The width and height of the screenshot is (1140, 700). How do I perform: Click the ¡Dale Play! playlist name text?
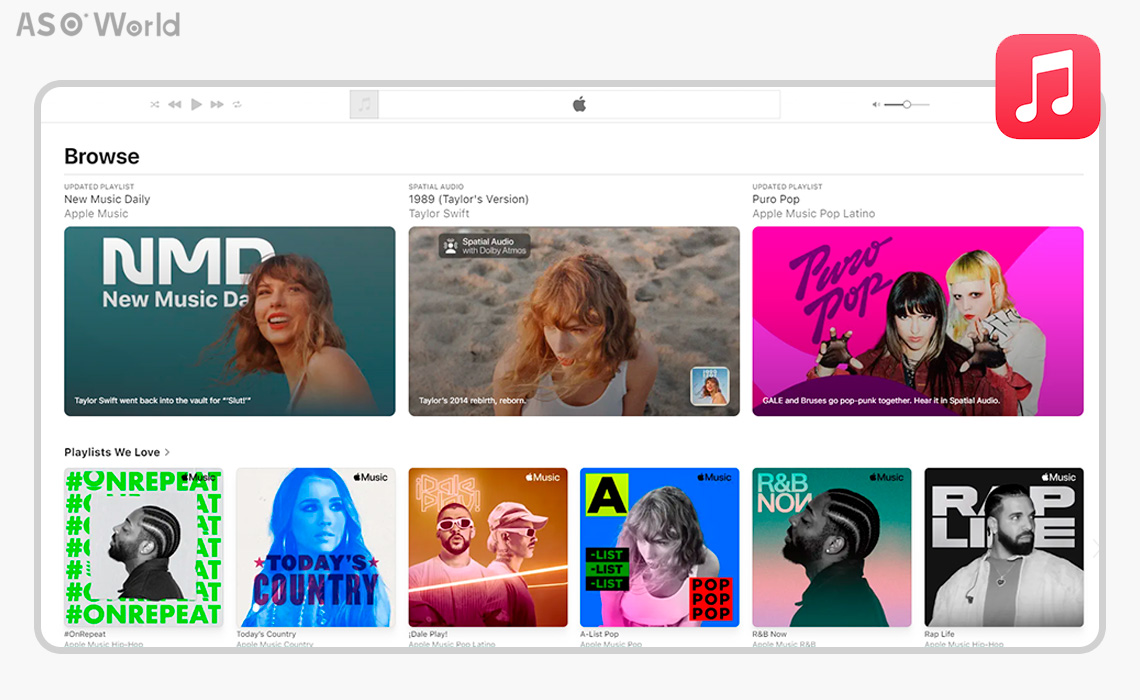coord(428,634)
